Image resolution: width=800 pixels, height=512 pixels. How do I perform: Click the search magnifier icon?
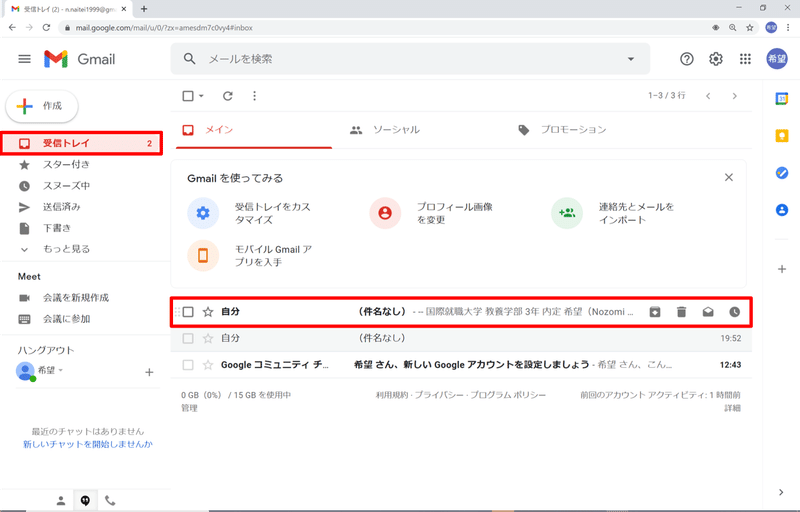click(x=190, y=59)
